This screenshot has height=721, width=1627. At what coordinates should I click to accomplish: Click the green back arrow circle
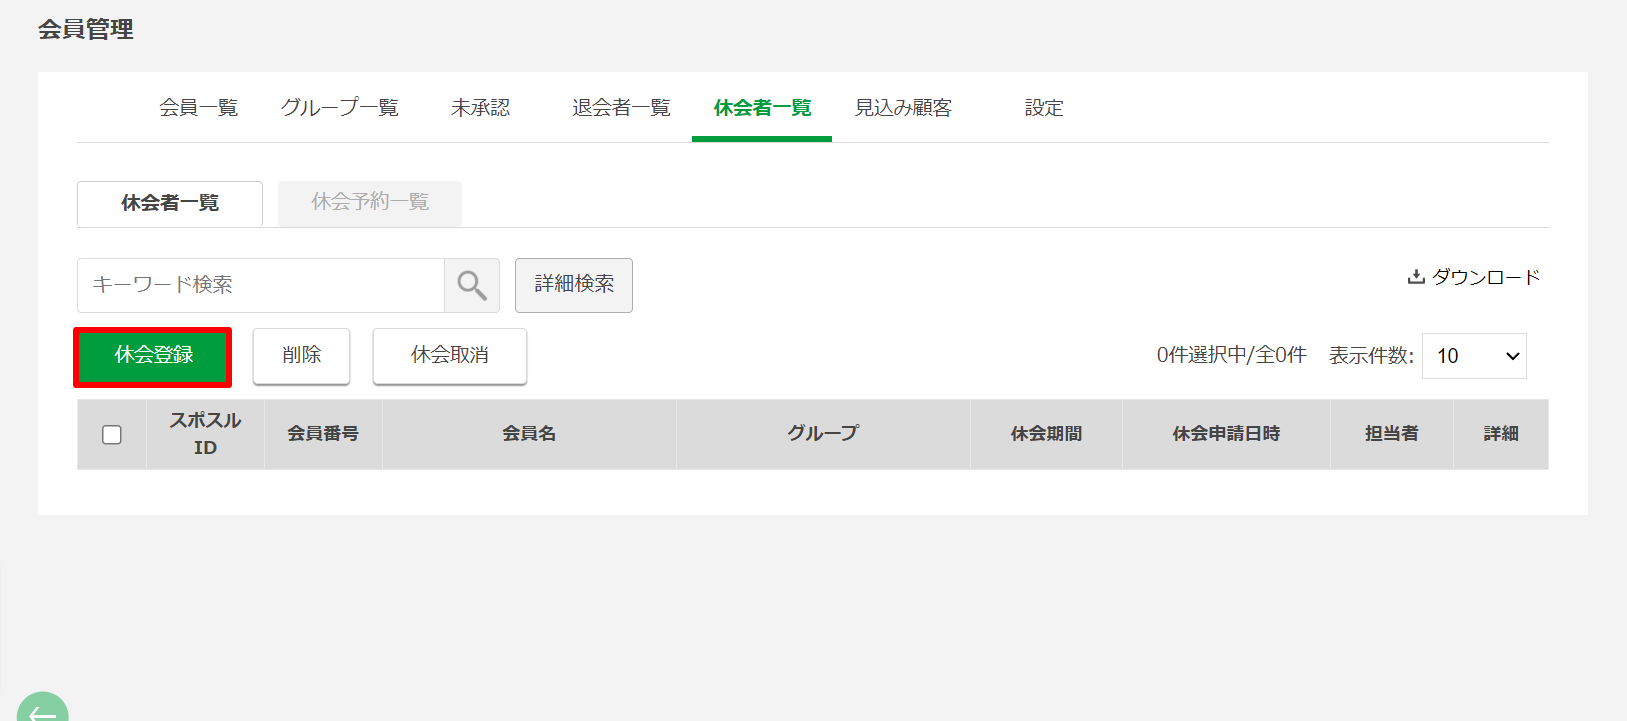(x=43, y=708)
